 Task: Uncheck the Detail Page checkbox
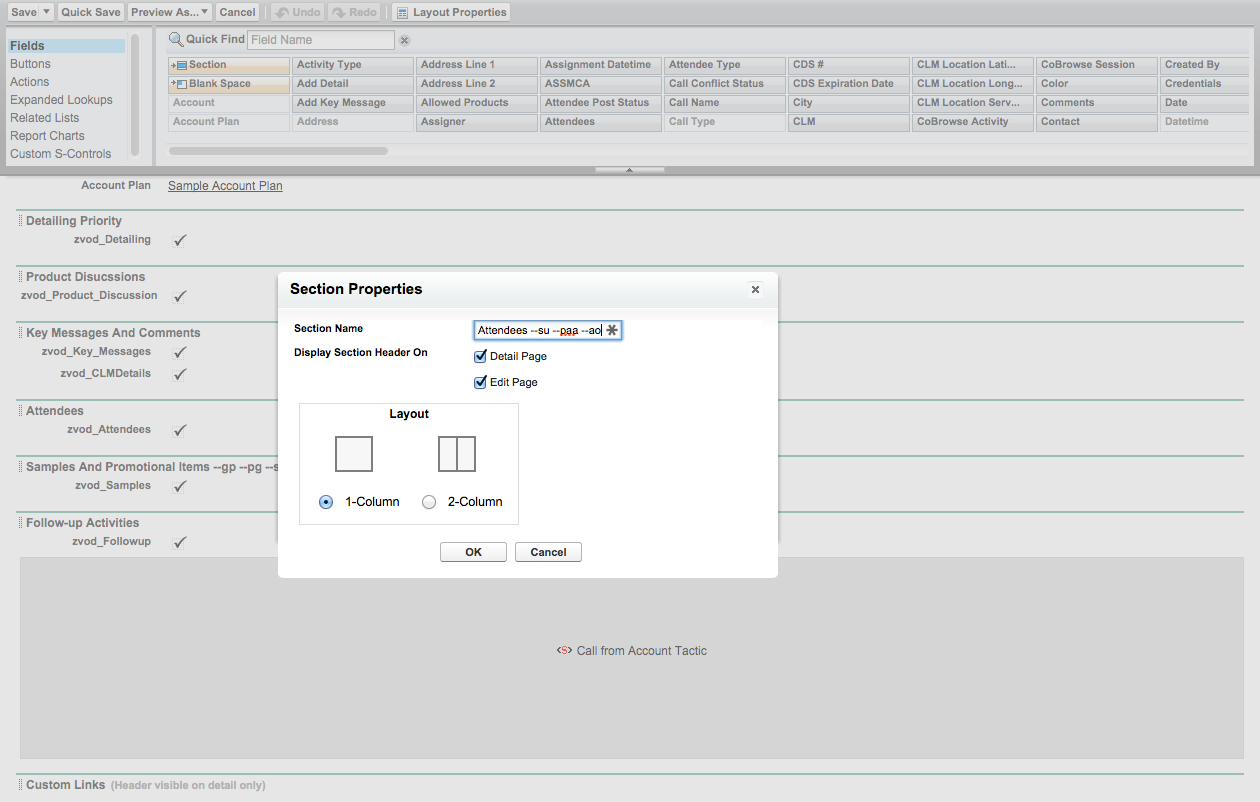[x=481, y=356]
